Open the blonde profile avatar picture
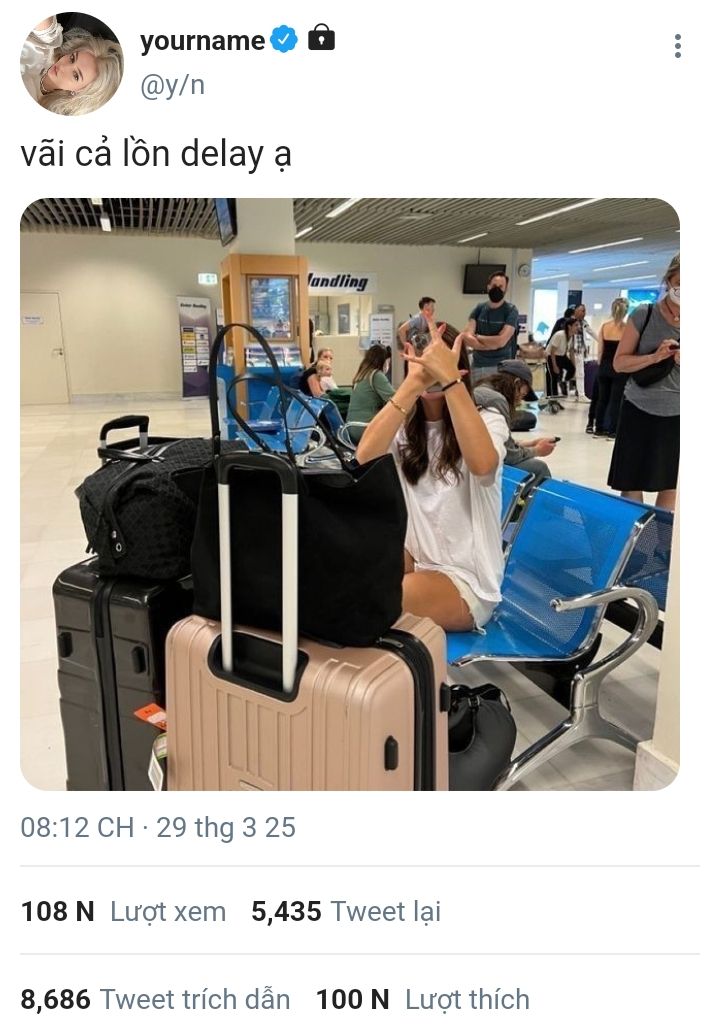 point(72,64)
